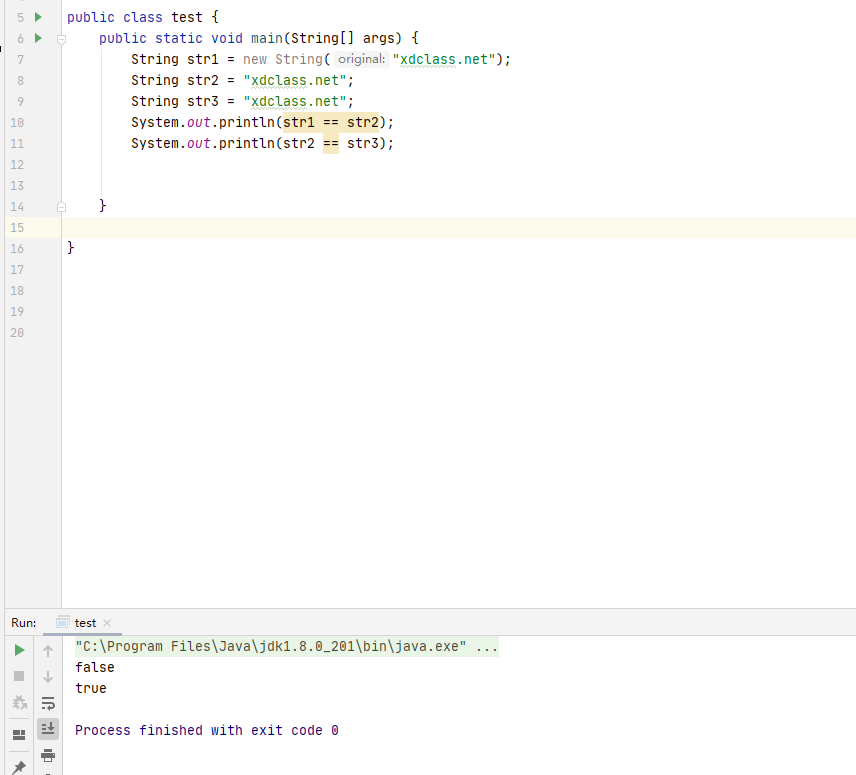Screen dimensions: 856x775
Task: Close the test run tab
Action: click(x=107, y=623)
